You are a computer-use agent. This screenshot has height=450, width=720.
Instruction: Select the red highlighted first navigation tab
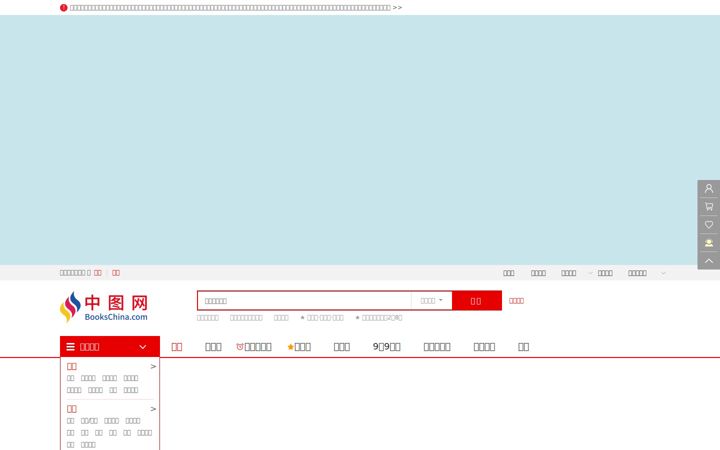point(177,347)
